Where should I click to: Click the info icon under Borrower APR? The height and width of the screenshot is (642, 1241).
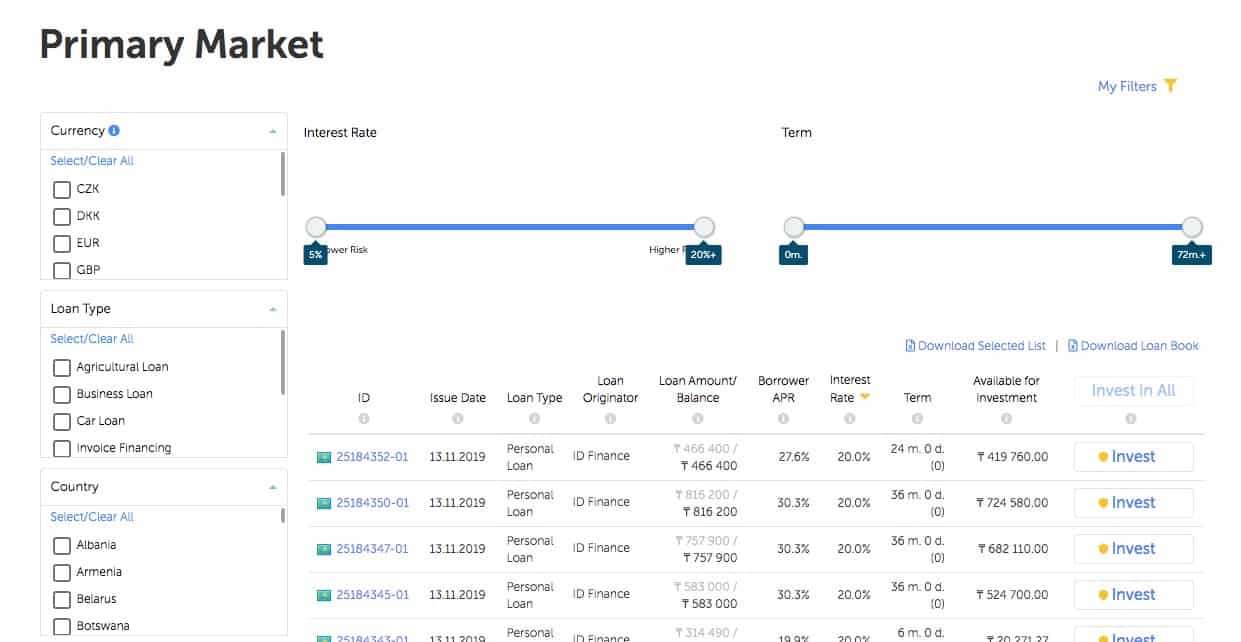(x=783, y=419)
